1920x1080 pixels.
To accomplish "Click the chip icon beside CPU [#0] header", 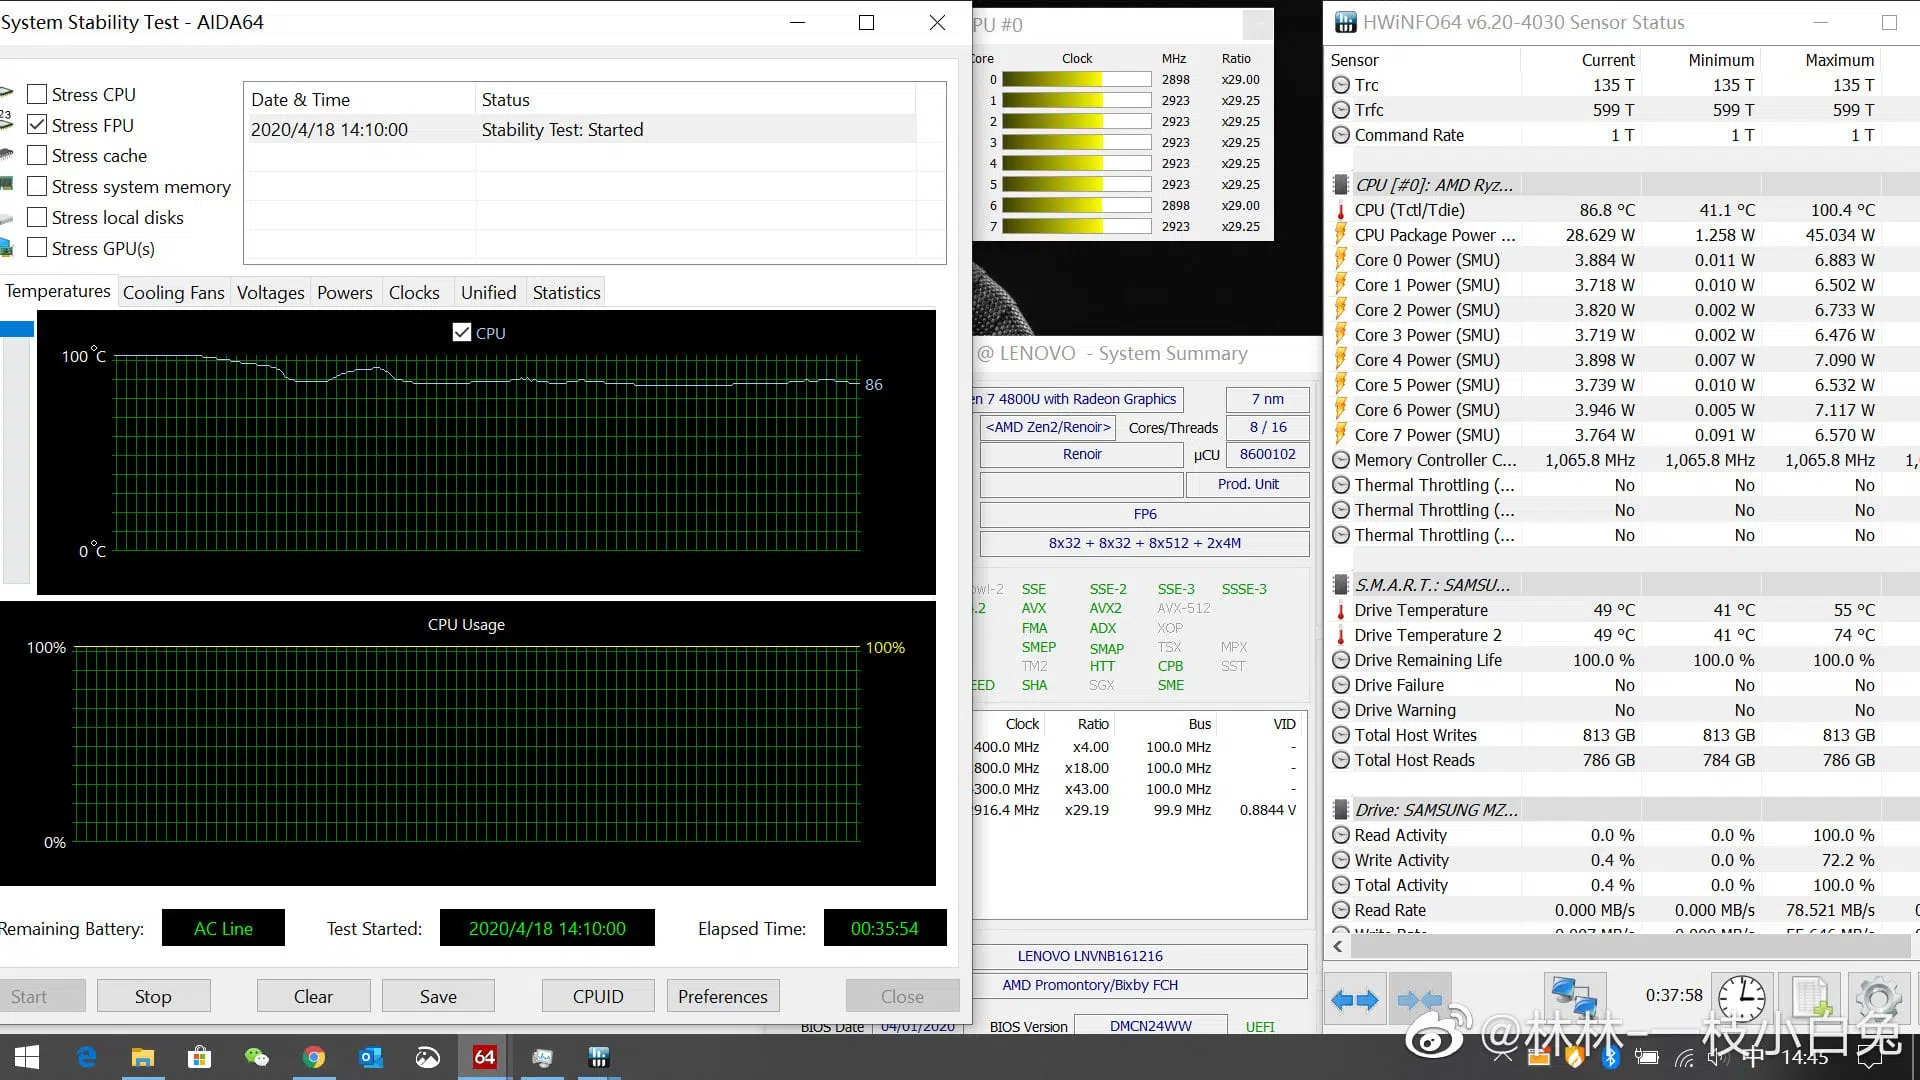I will coord(1341,185).
